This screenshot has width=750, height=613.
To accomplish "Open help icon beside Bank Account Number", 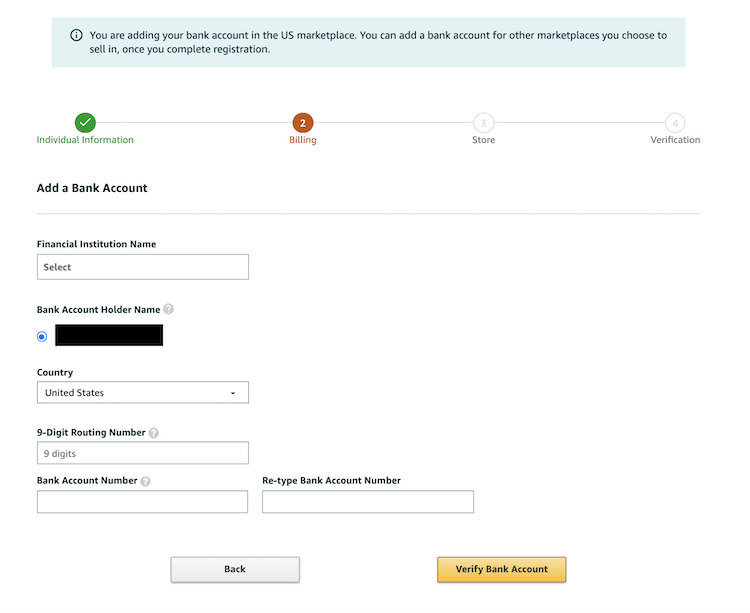I will coord(145,481).
